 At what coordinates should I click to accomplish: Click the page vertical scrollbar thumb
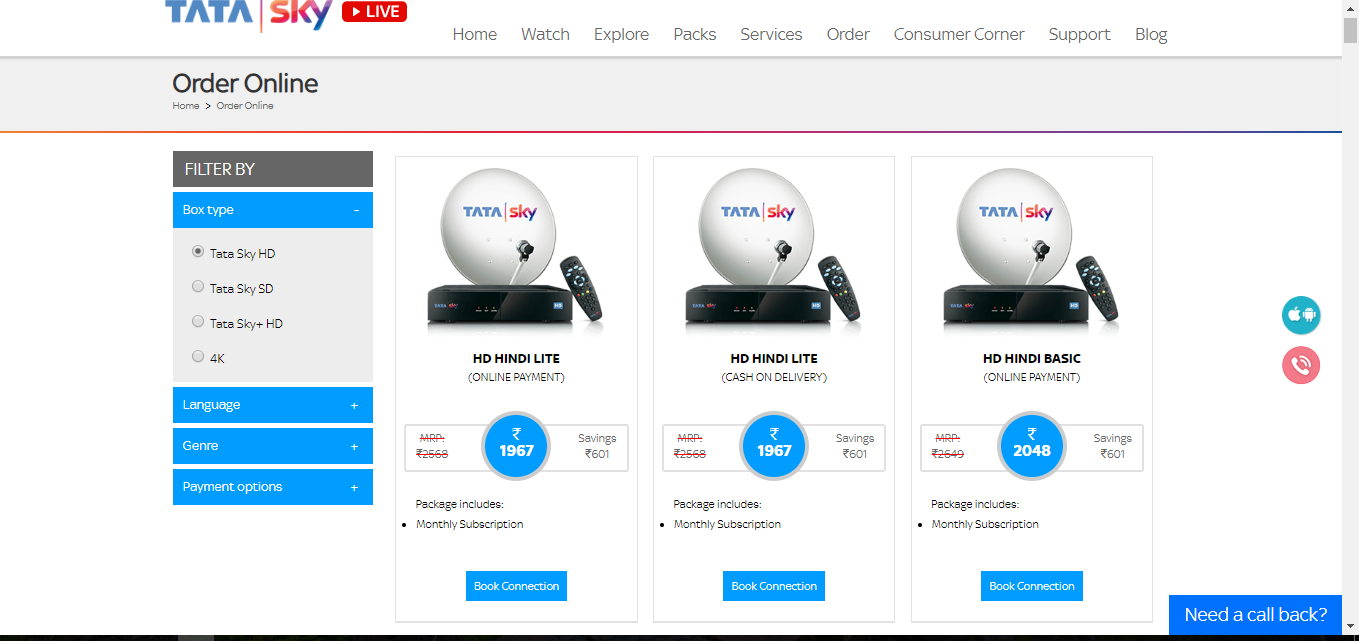(x=1350, y=30)
